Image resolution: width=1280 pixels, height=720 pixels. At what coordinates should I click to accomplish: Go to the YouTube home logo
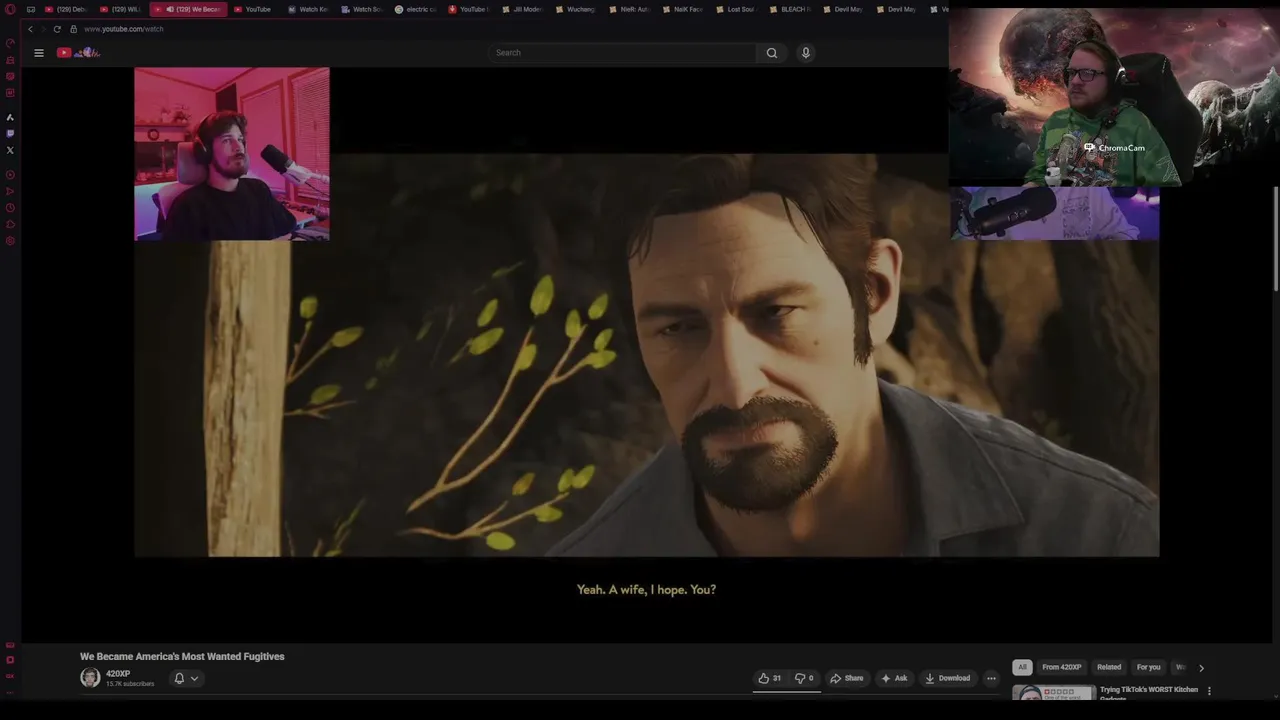pos(78,52)
